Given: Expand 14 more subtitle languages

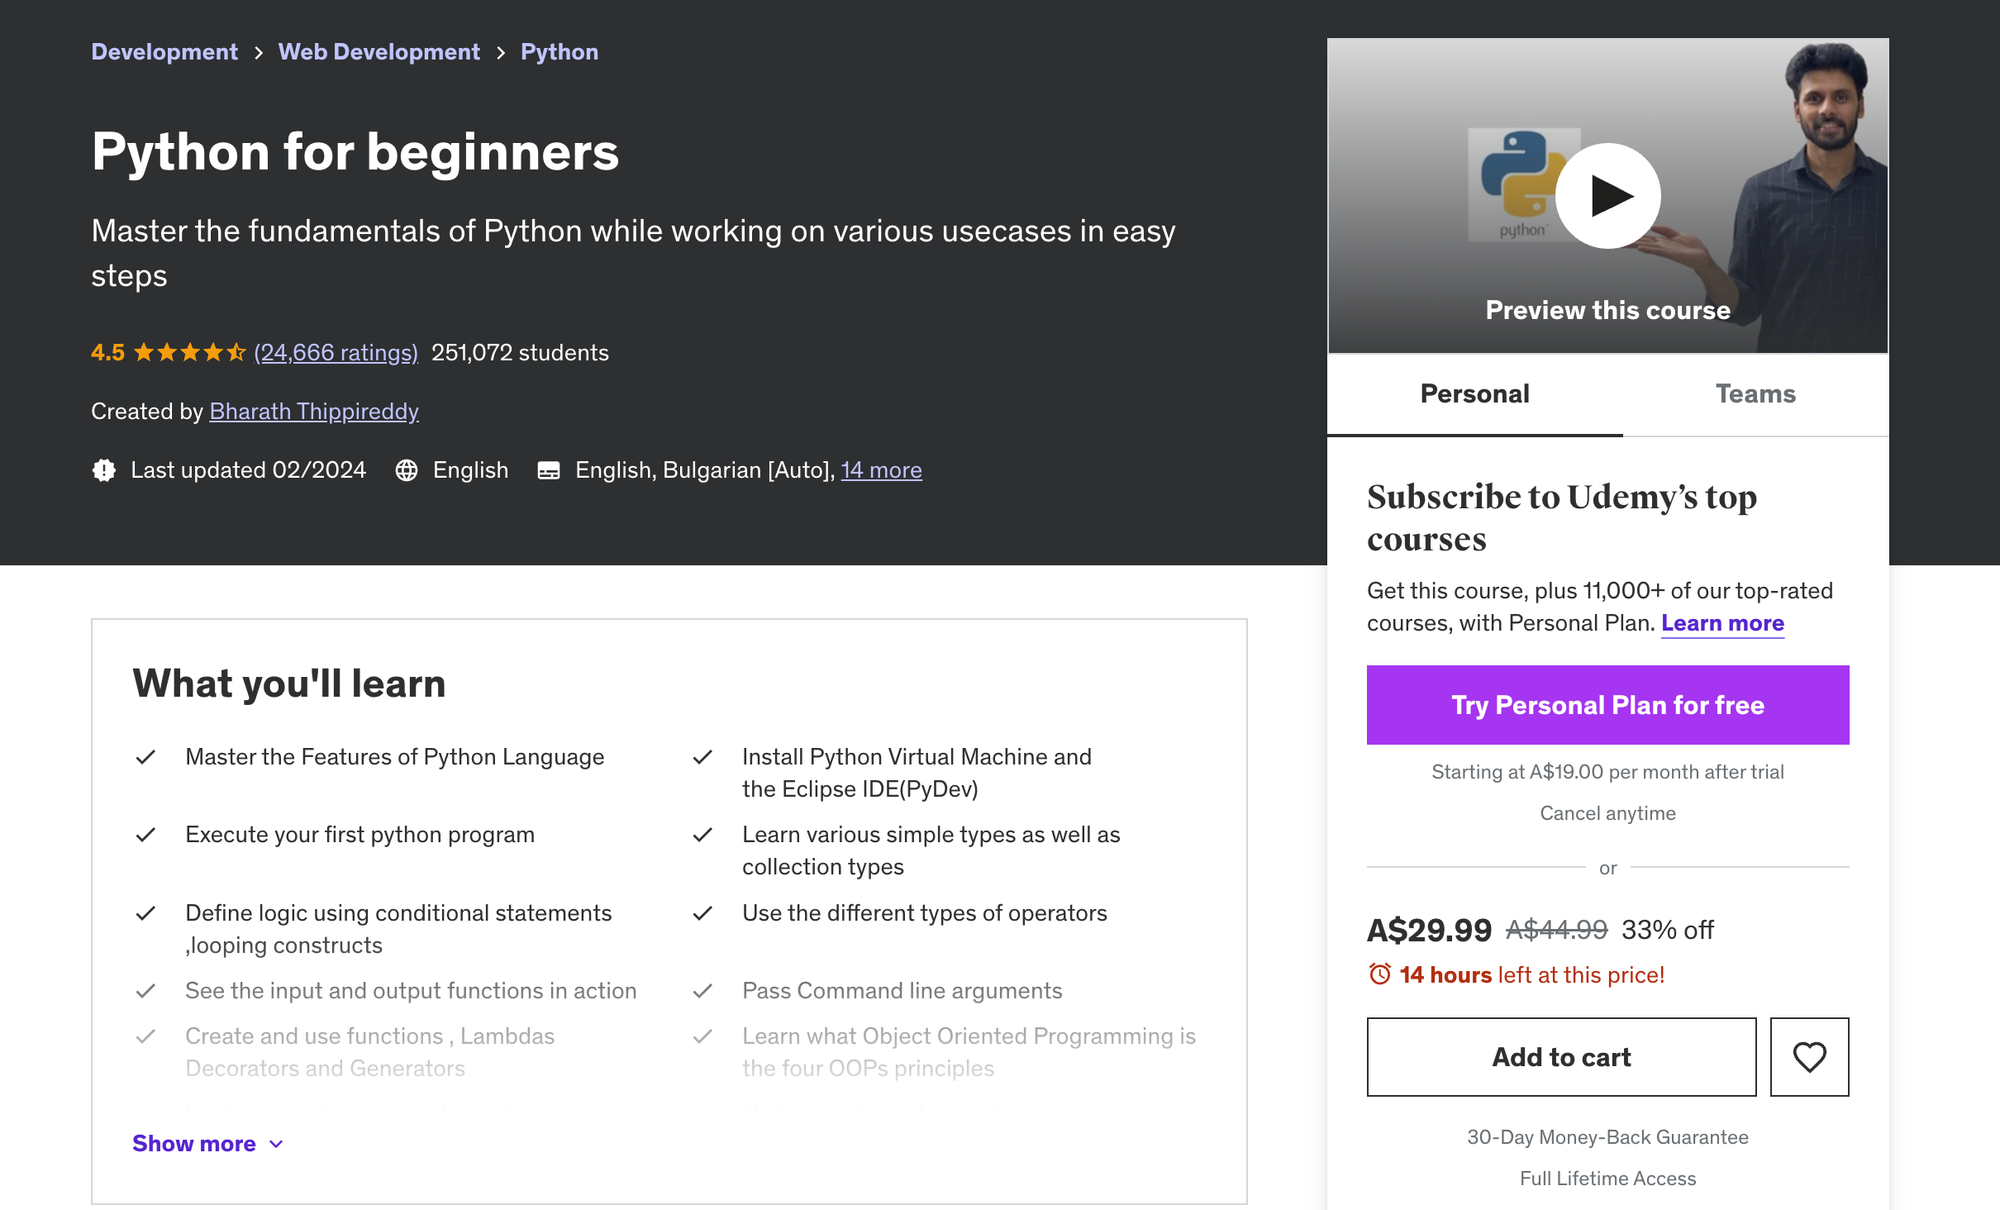Looking at the screenshot, I should tap(881, 470).
